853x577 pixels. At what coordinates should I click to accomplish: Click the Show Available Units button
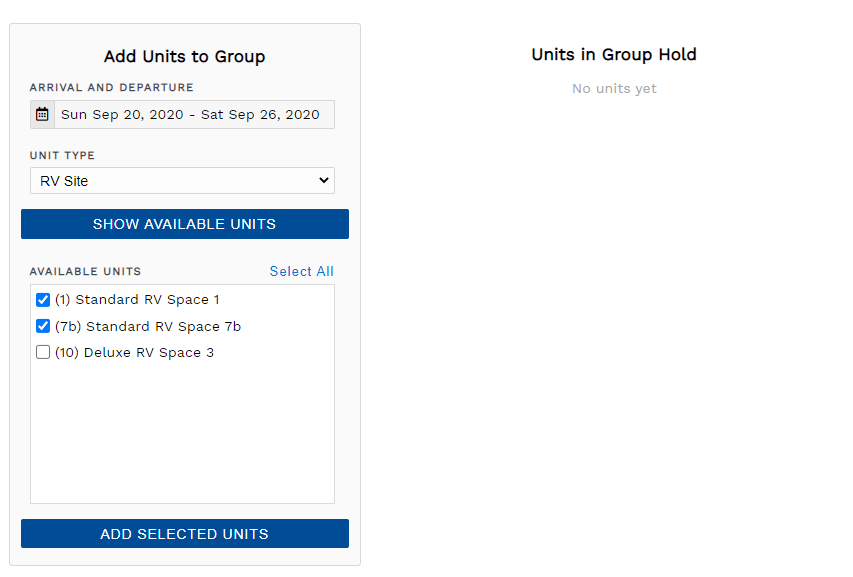(x=184, y=223)
